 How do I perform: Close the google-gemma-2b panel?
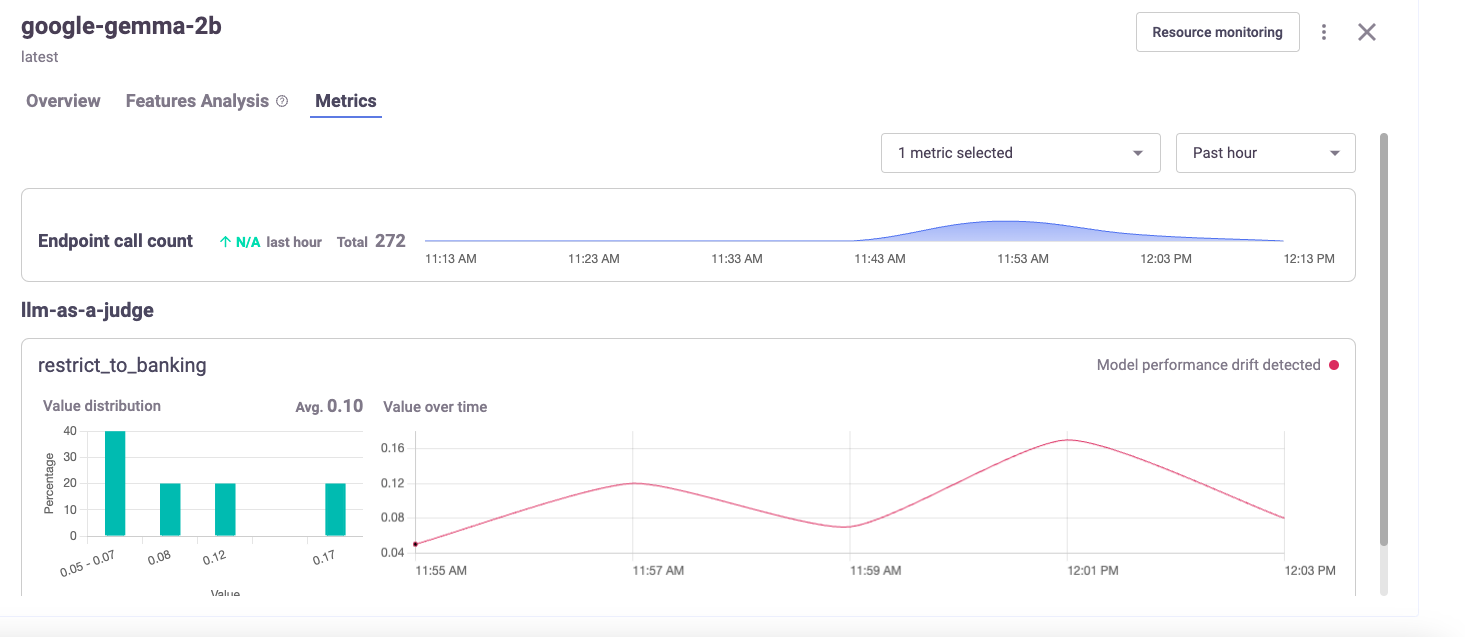coord(1367,32)
